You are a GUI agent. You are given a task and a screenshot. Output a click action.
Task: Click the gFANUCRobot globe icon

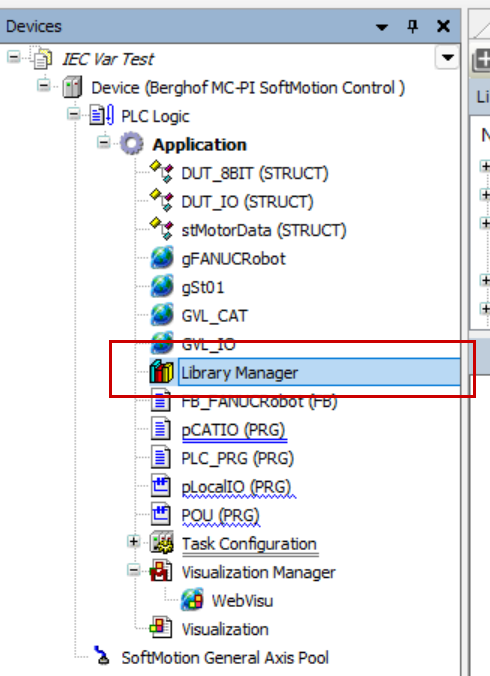pyautogui.click(x=162, y=258)
